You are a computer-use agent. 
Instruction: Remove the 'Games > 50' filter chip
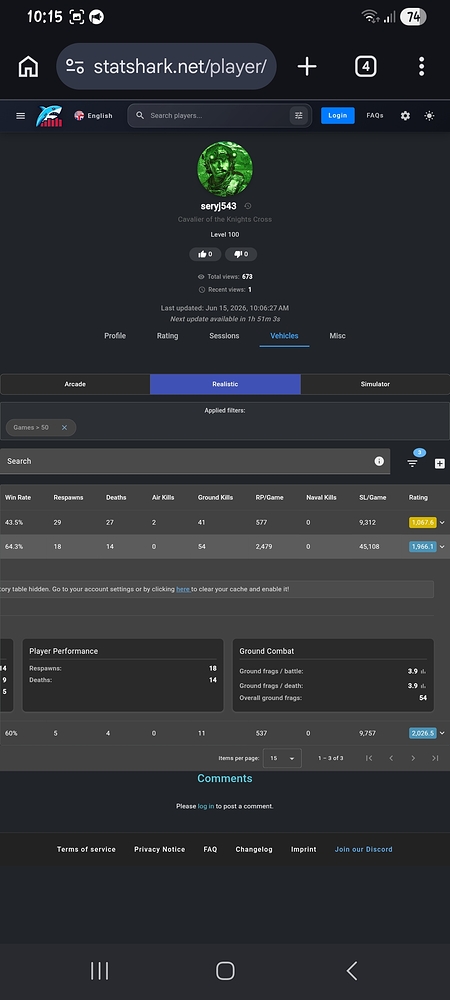(x=64, y=427)
